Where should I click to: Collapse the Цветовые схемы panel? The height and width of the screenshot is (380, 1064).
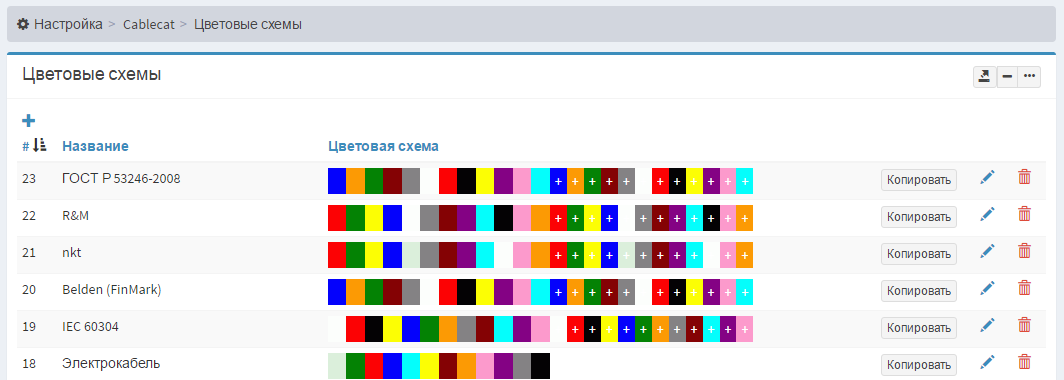pos(1007,77)
